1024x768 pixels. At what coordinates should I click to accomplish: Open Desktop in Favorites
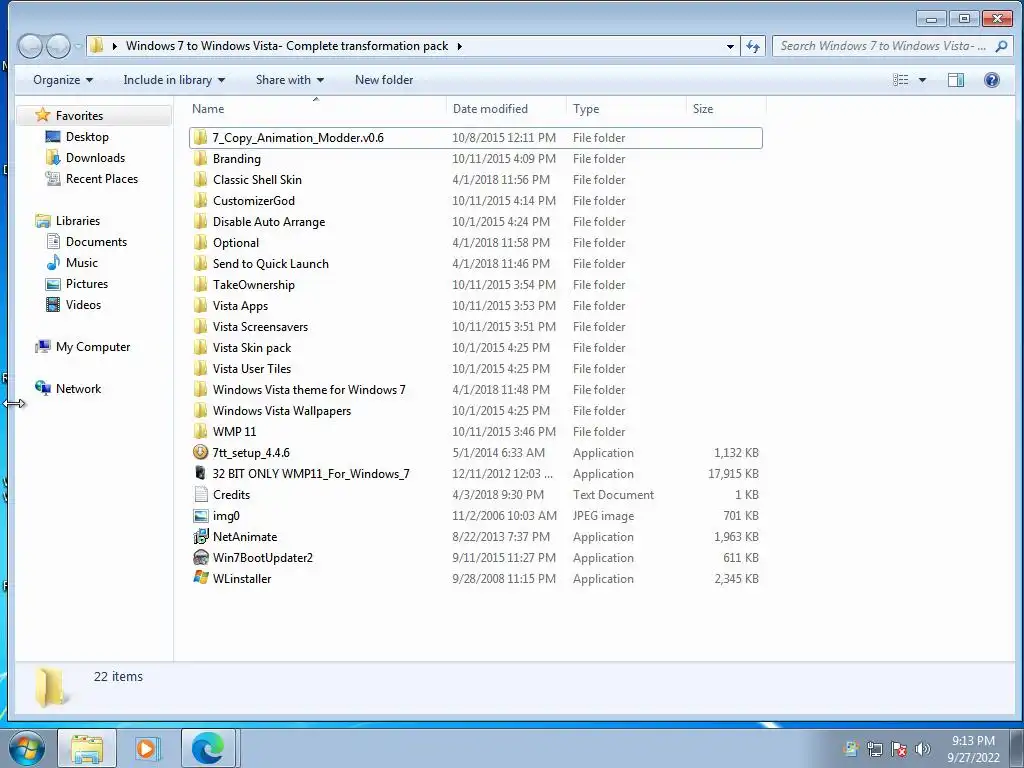(x=87, y=136)
